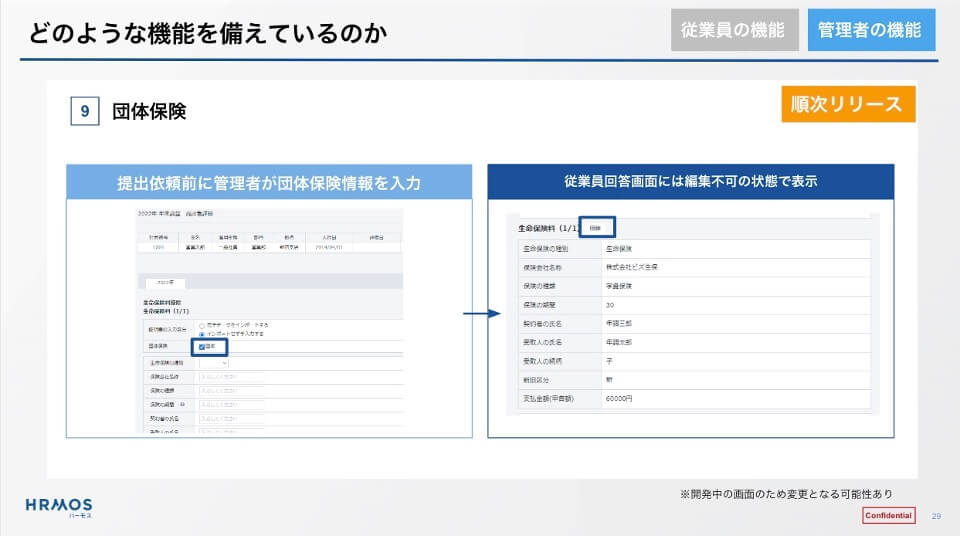
Task: Click the blue arrow between the panels
Action: click(x=481, y=313)
